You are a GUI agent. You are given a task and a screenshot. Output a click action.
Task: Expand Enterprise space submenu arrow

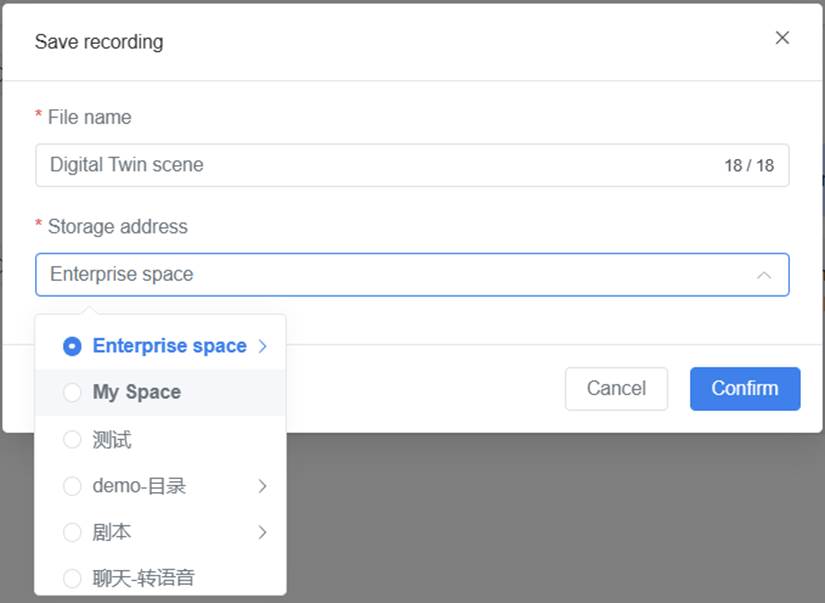263,346
